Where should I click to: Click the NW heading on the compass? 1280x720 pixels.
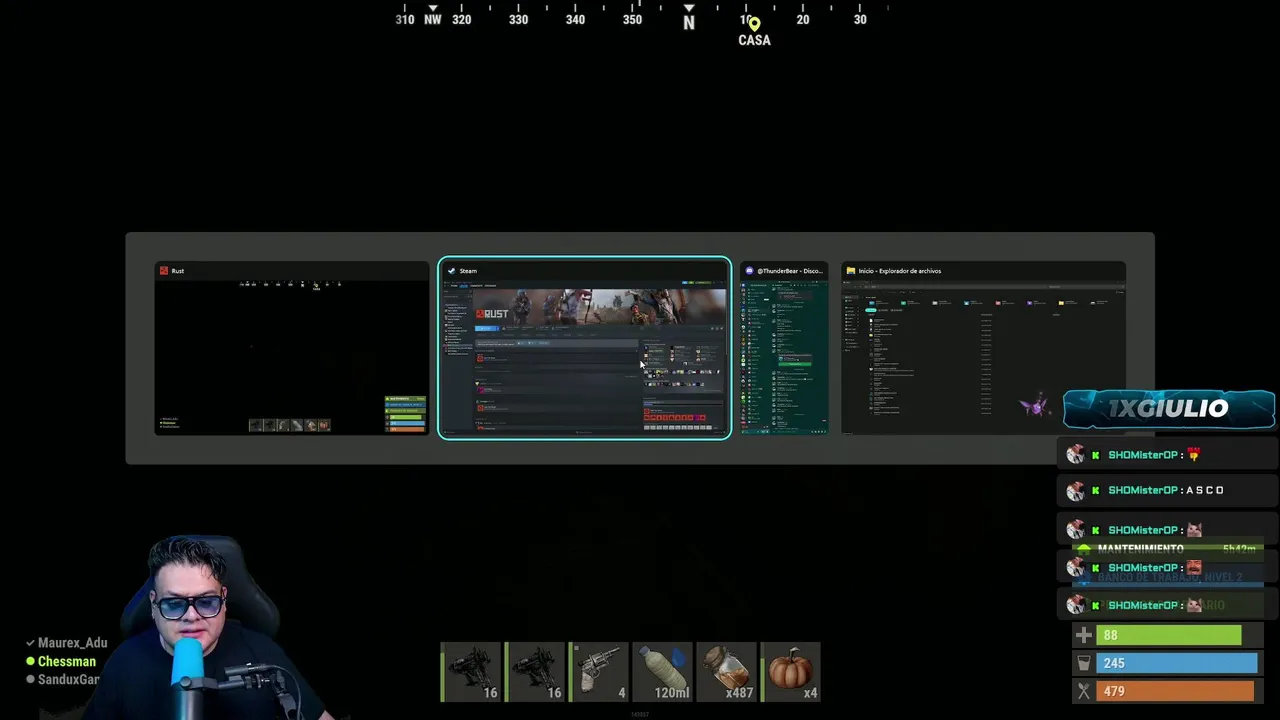433,19
